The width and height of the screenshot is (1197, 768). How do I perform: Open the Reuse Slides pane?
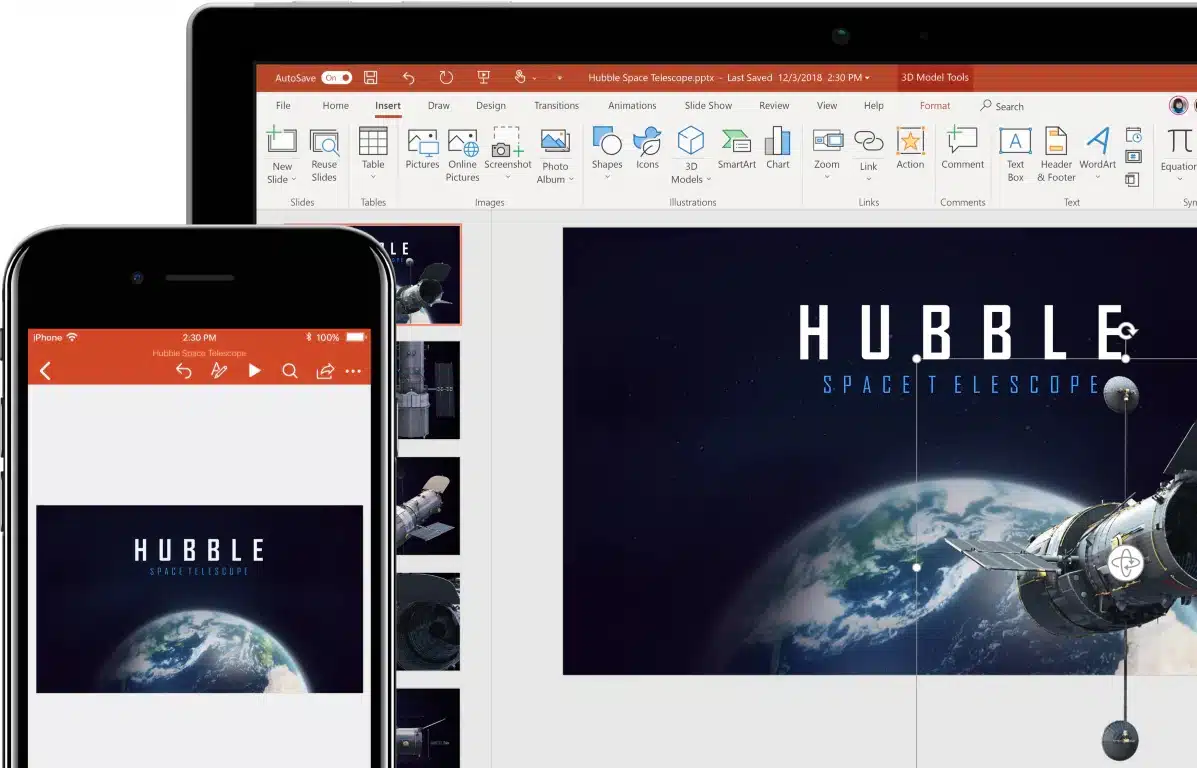pos(324,156)
